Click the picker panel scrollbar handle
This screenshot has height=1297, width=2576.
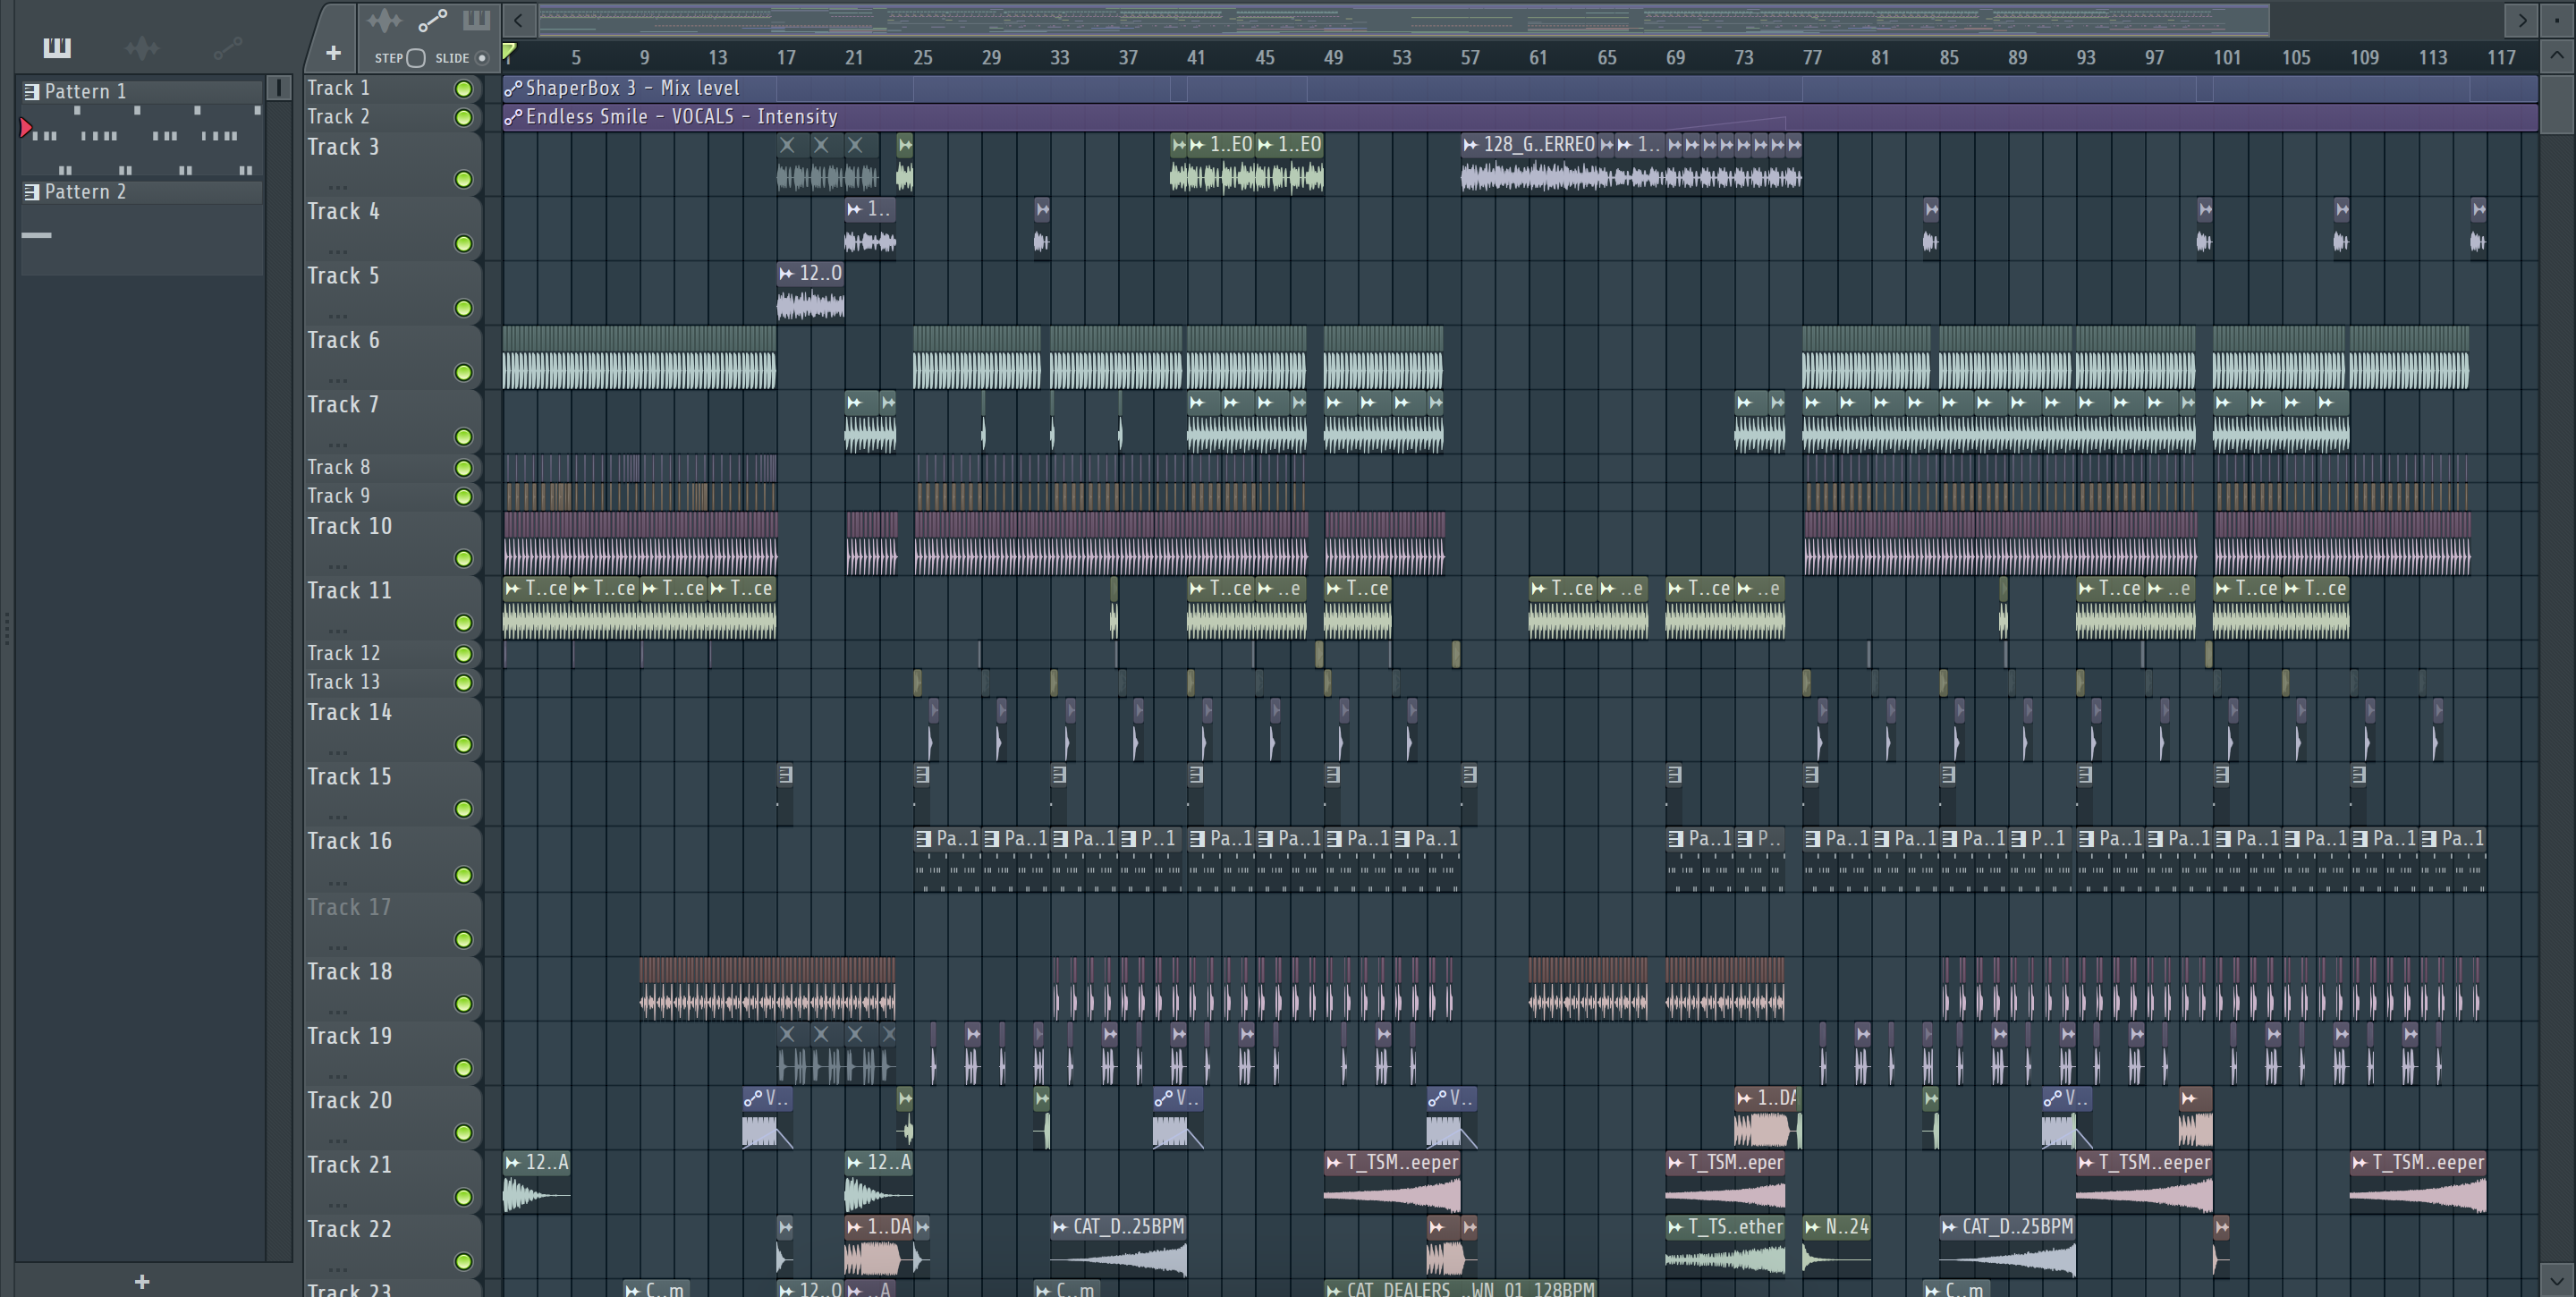(279, 88)
